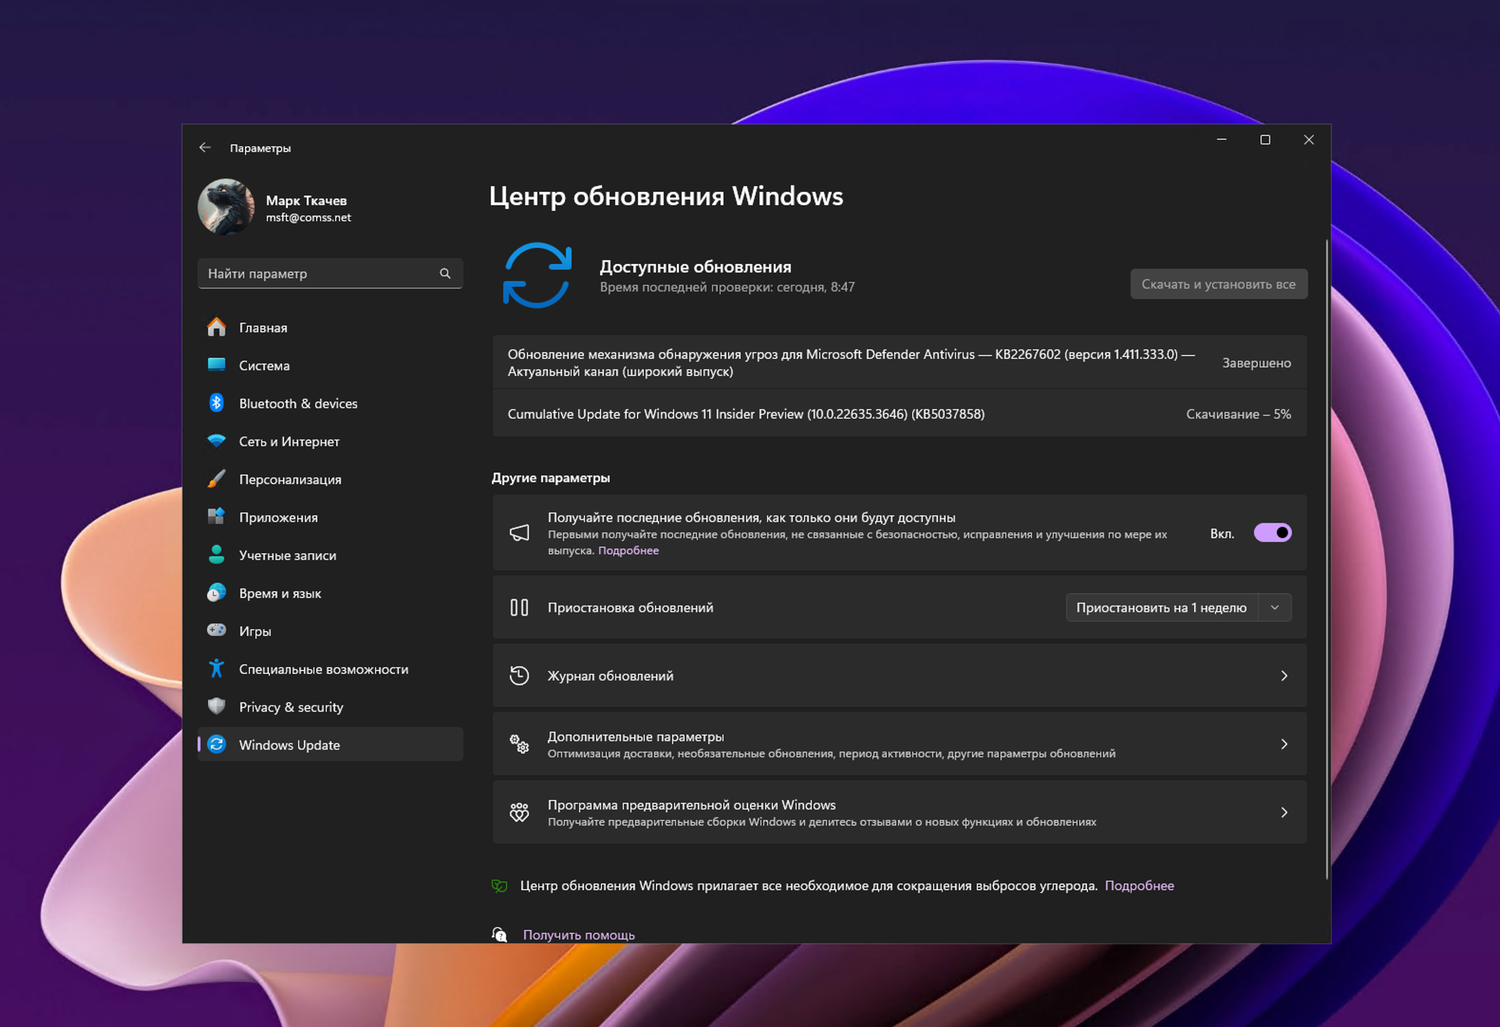Click the Время последней проверки text

point(727,287)
